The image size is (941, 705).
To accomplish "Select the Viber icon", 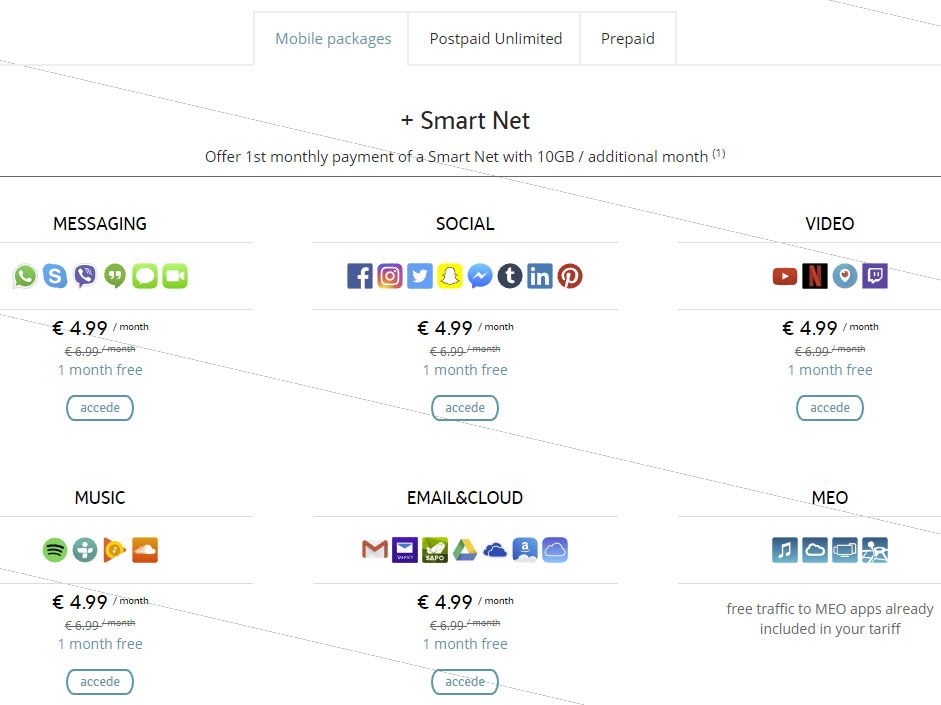I will [85, 276].
